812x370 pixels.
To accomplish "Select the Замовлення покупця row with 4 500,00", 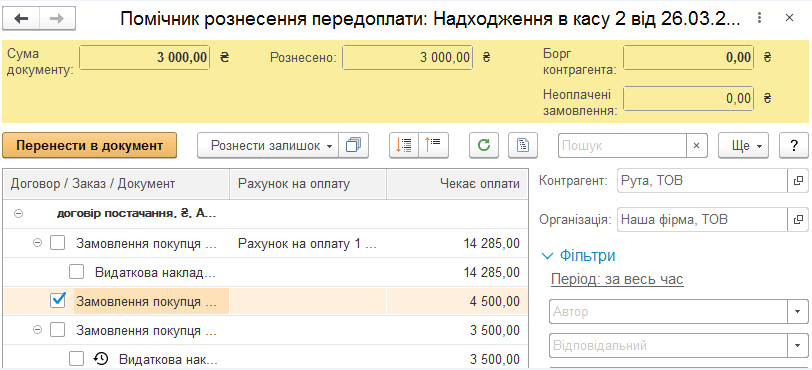I will [x=266, y=301].
